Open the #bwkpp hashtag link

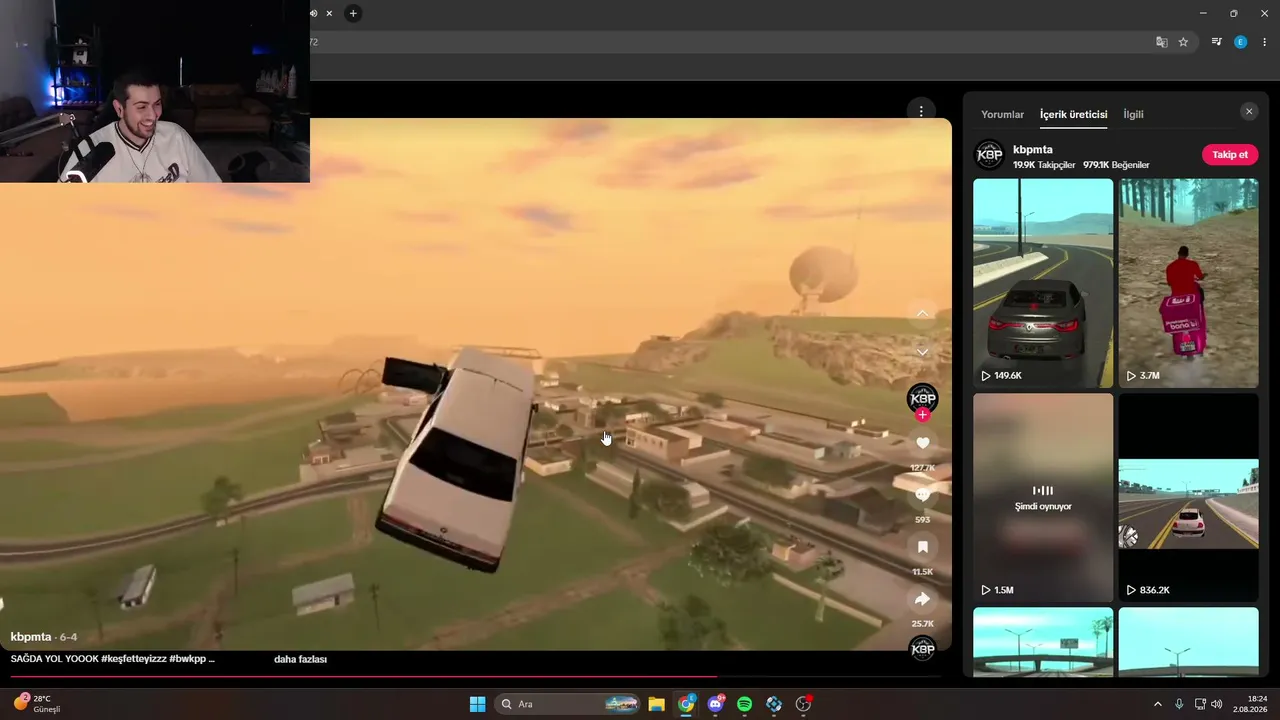click(187, 659)
